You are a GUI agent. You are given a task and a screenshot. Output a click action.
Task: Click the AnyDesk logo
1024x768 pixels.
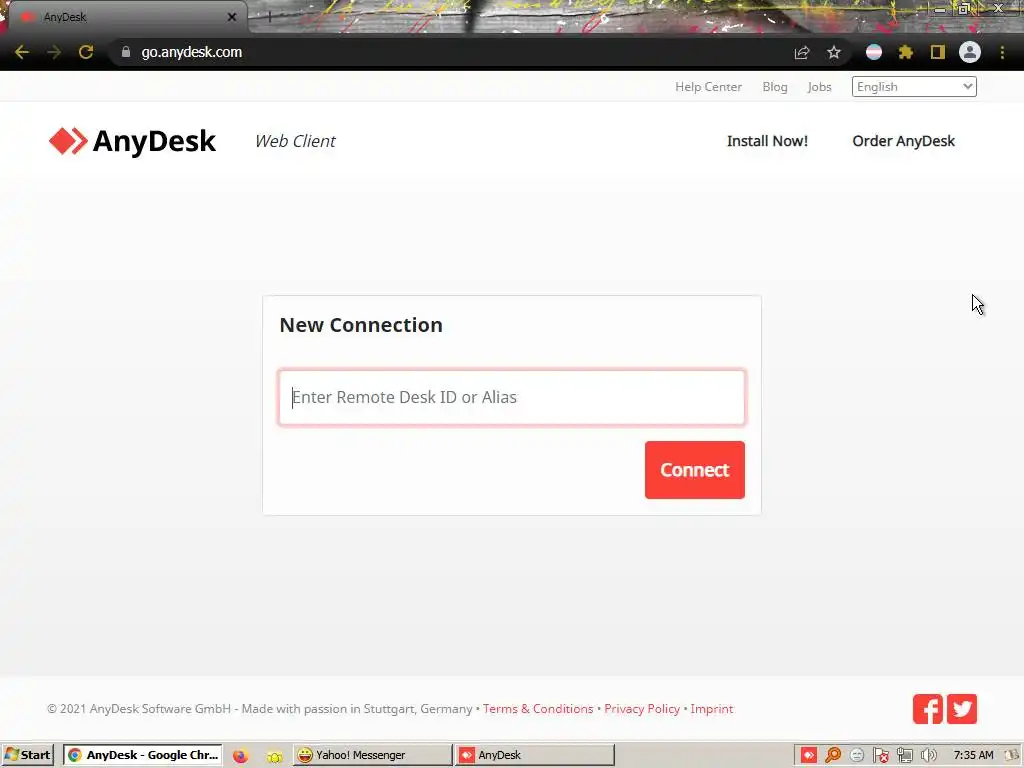[133, 141]
